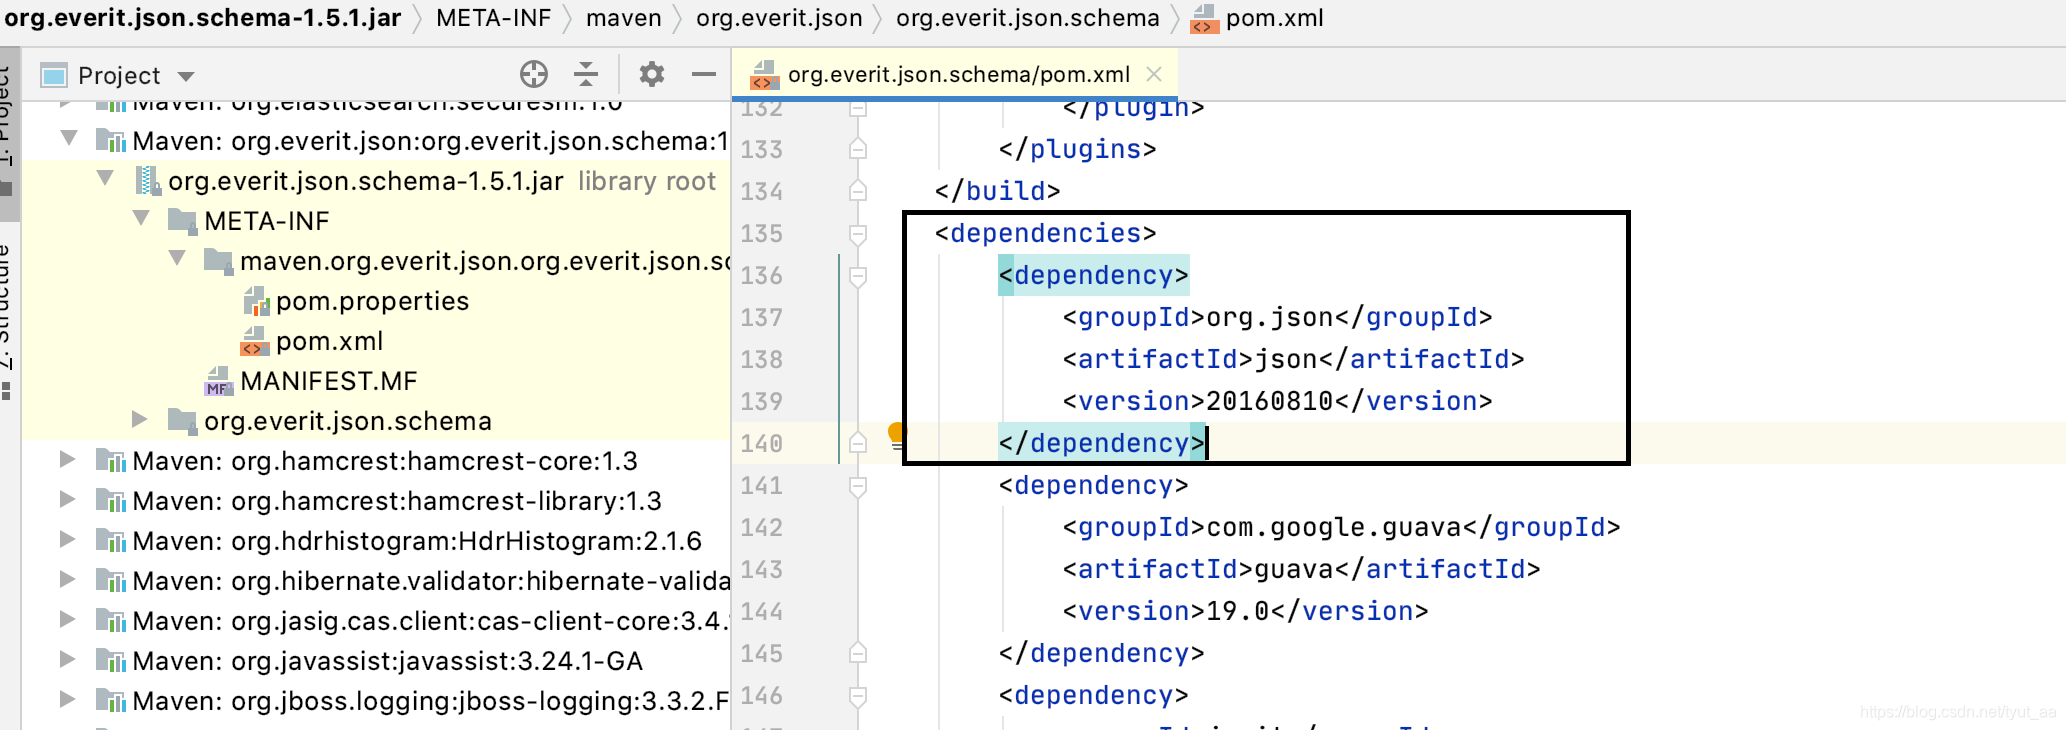Click the groupId value org.json
Viewport: 2066px width, 730px height.
pos(1269,317)
